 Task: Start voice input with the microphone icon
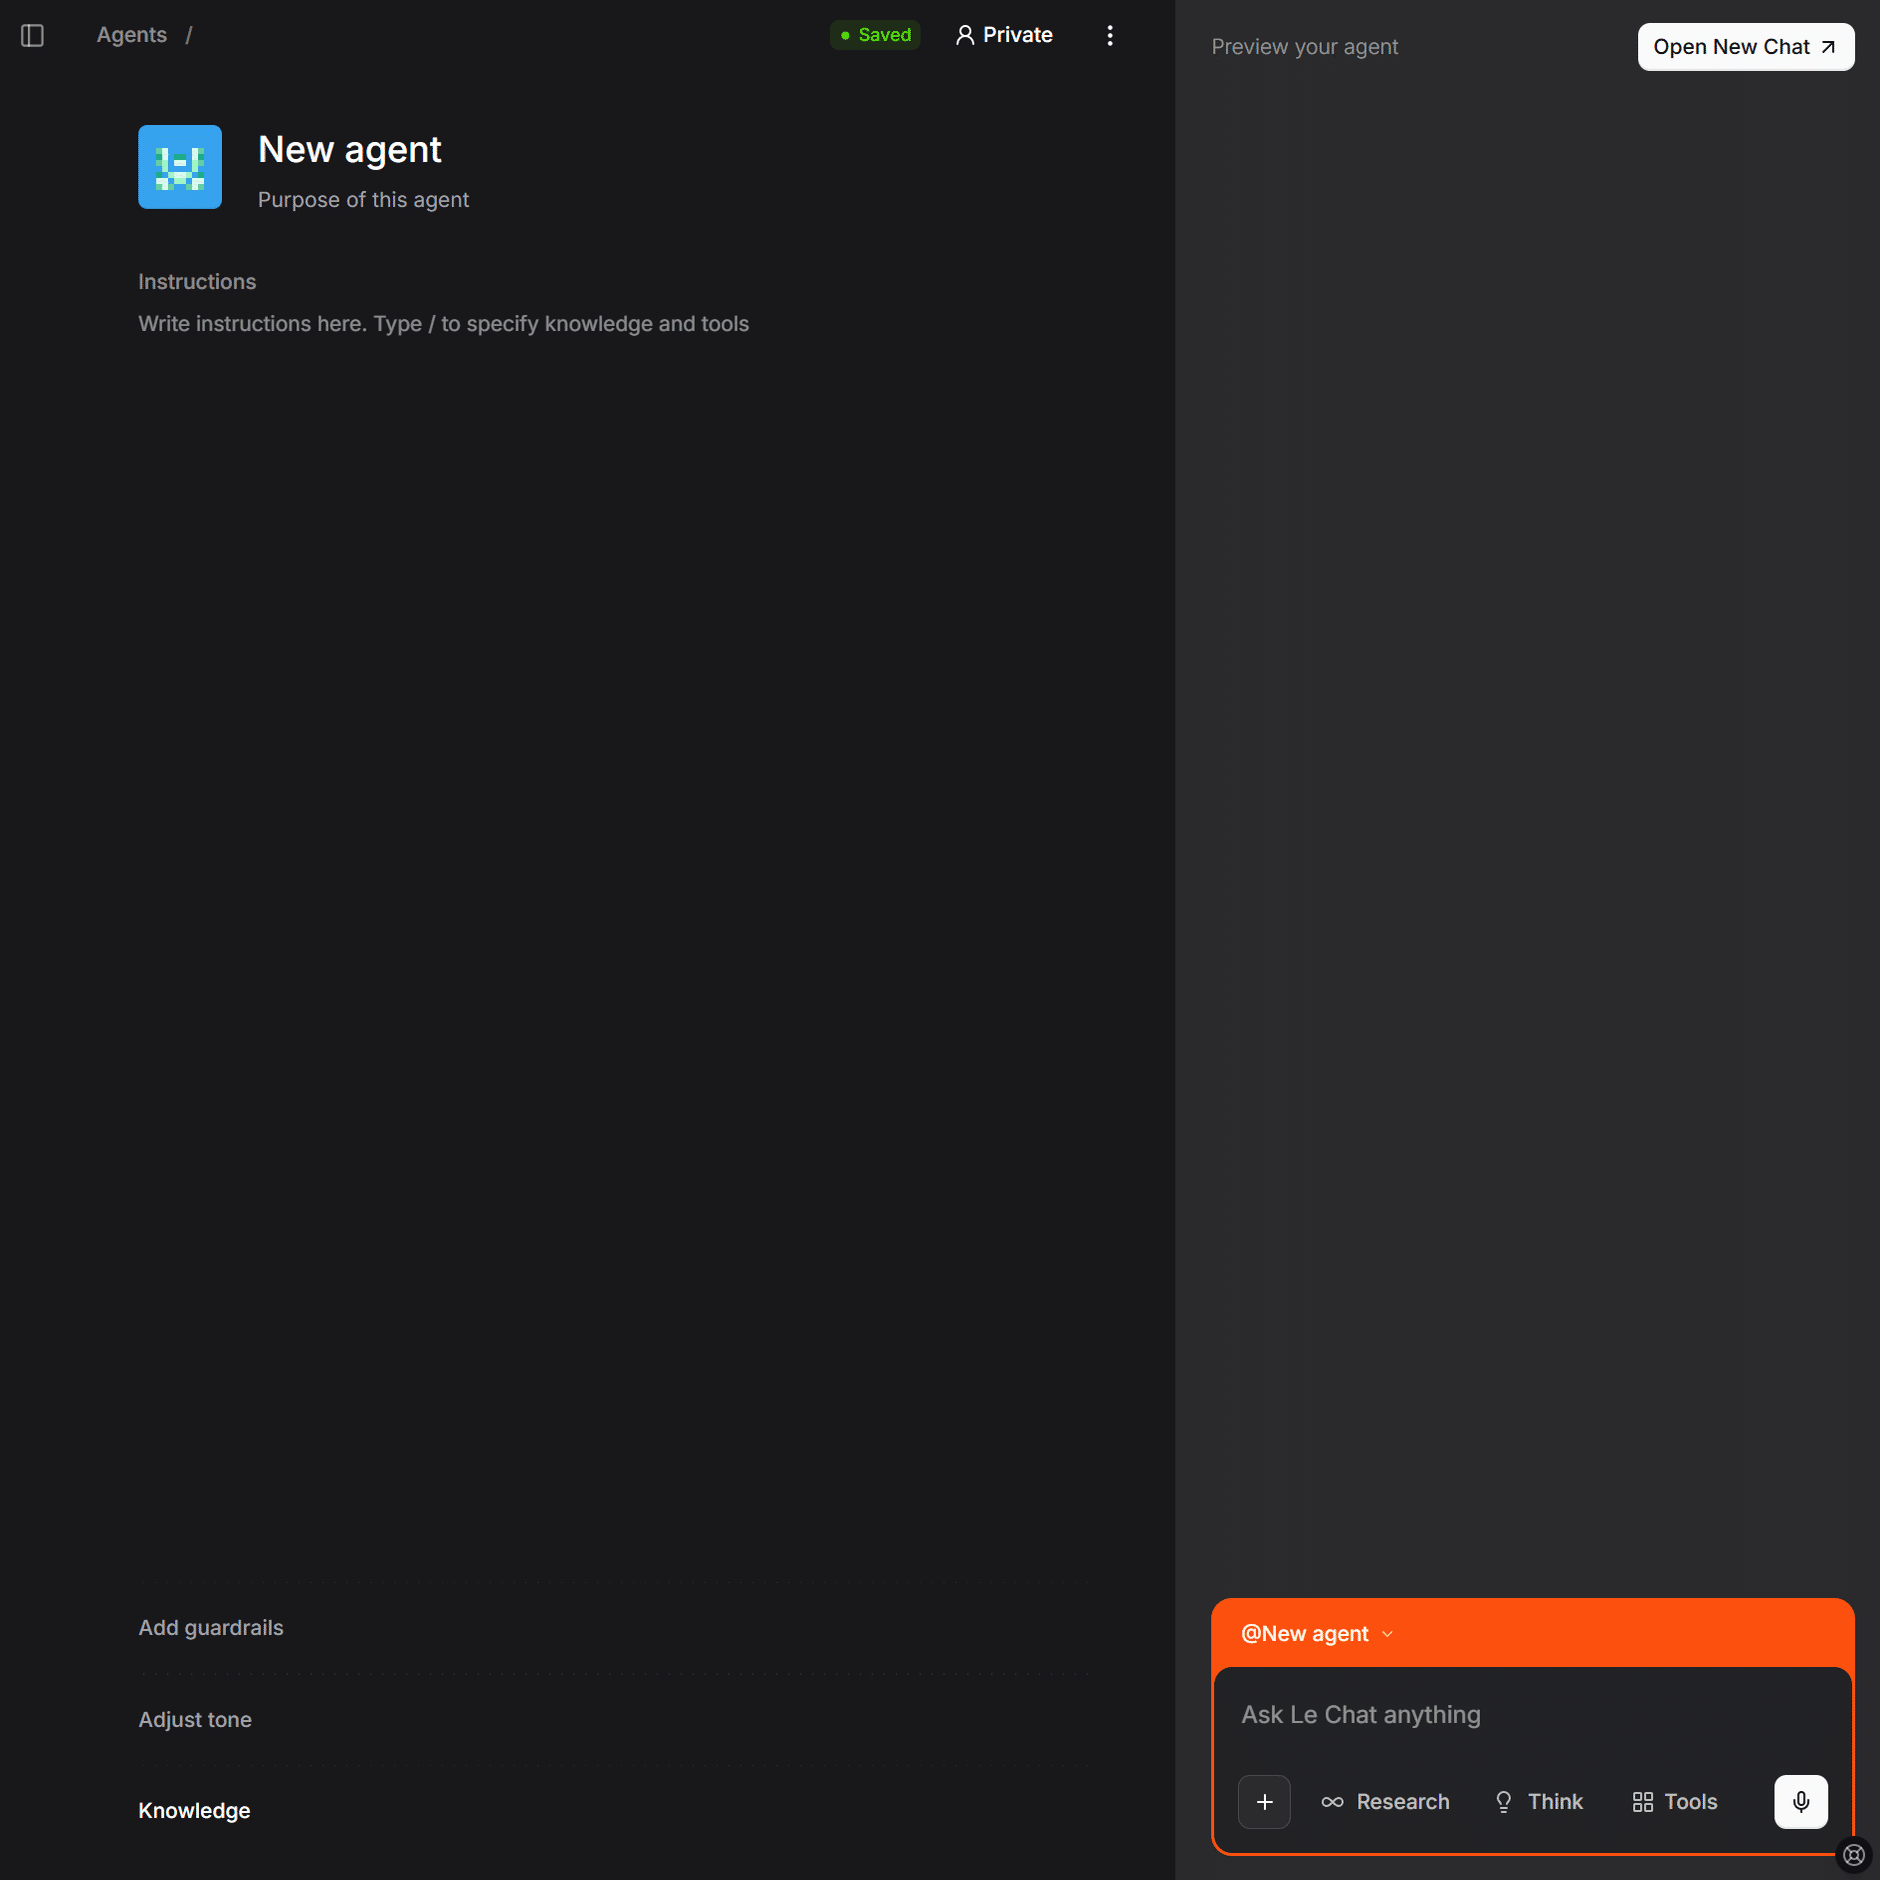tap(1801, 1801)
